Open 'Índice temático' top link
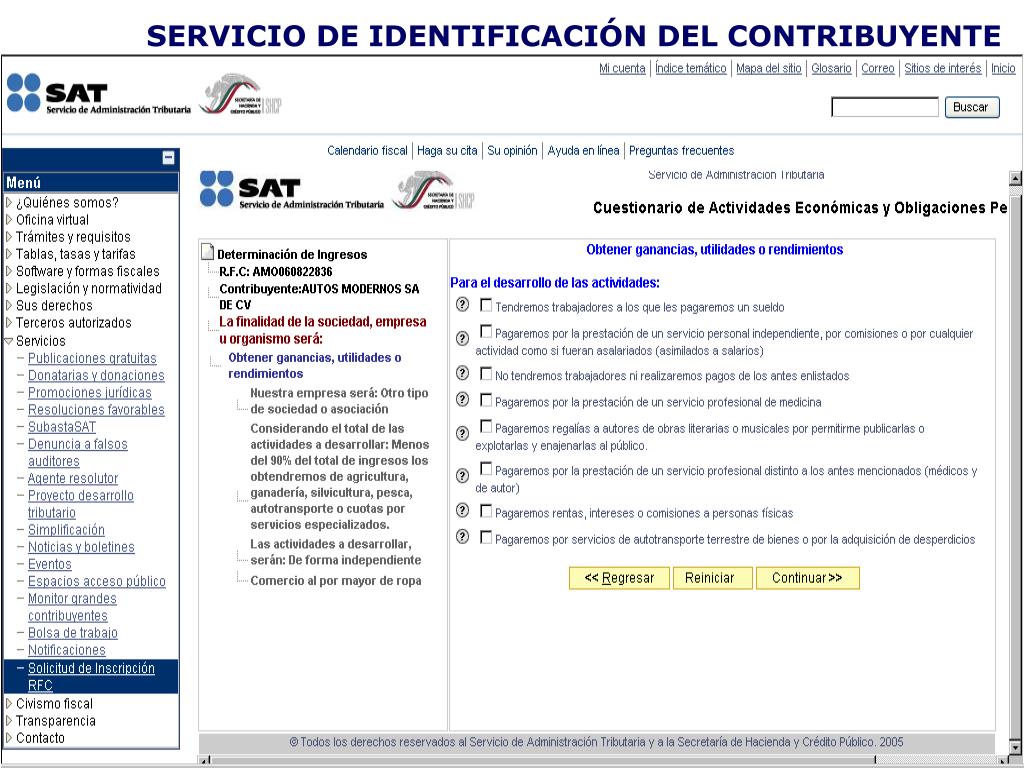The width and height of the screenshot is (1024, 768). click(x=691, y=68)
